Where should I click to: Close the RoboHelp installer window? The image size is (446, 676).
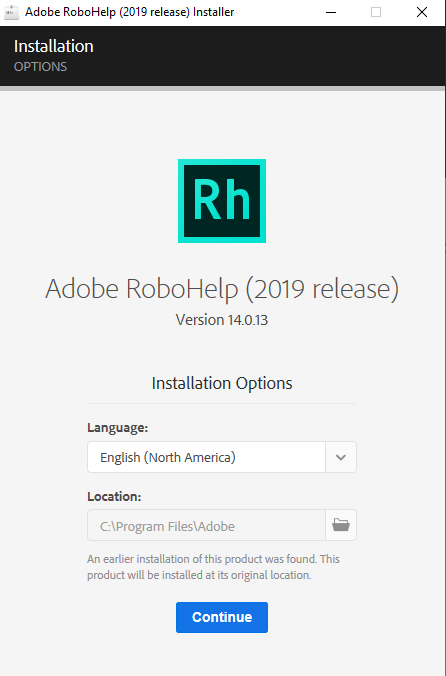(x=422, y=12)
